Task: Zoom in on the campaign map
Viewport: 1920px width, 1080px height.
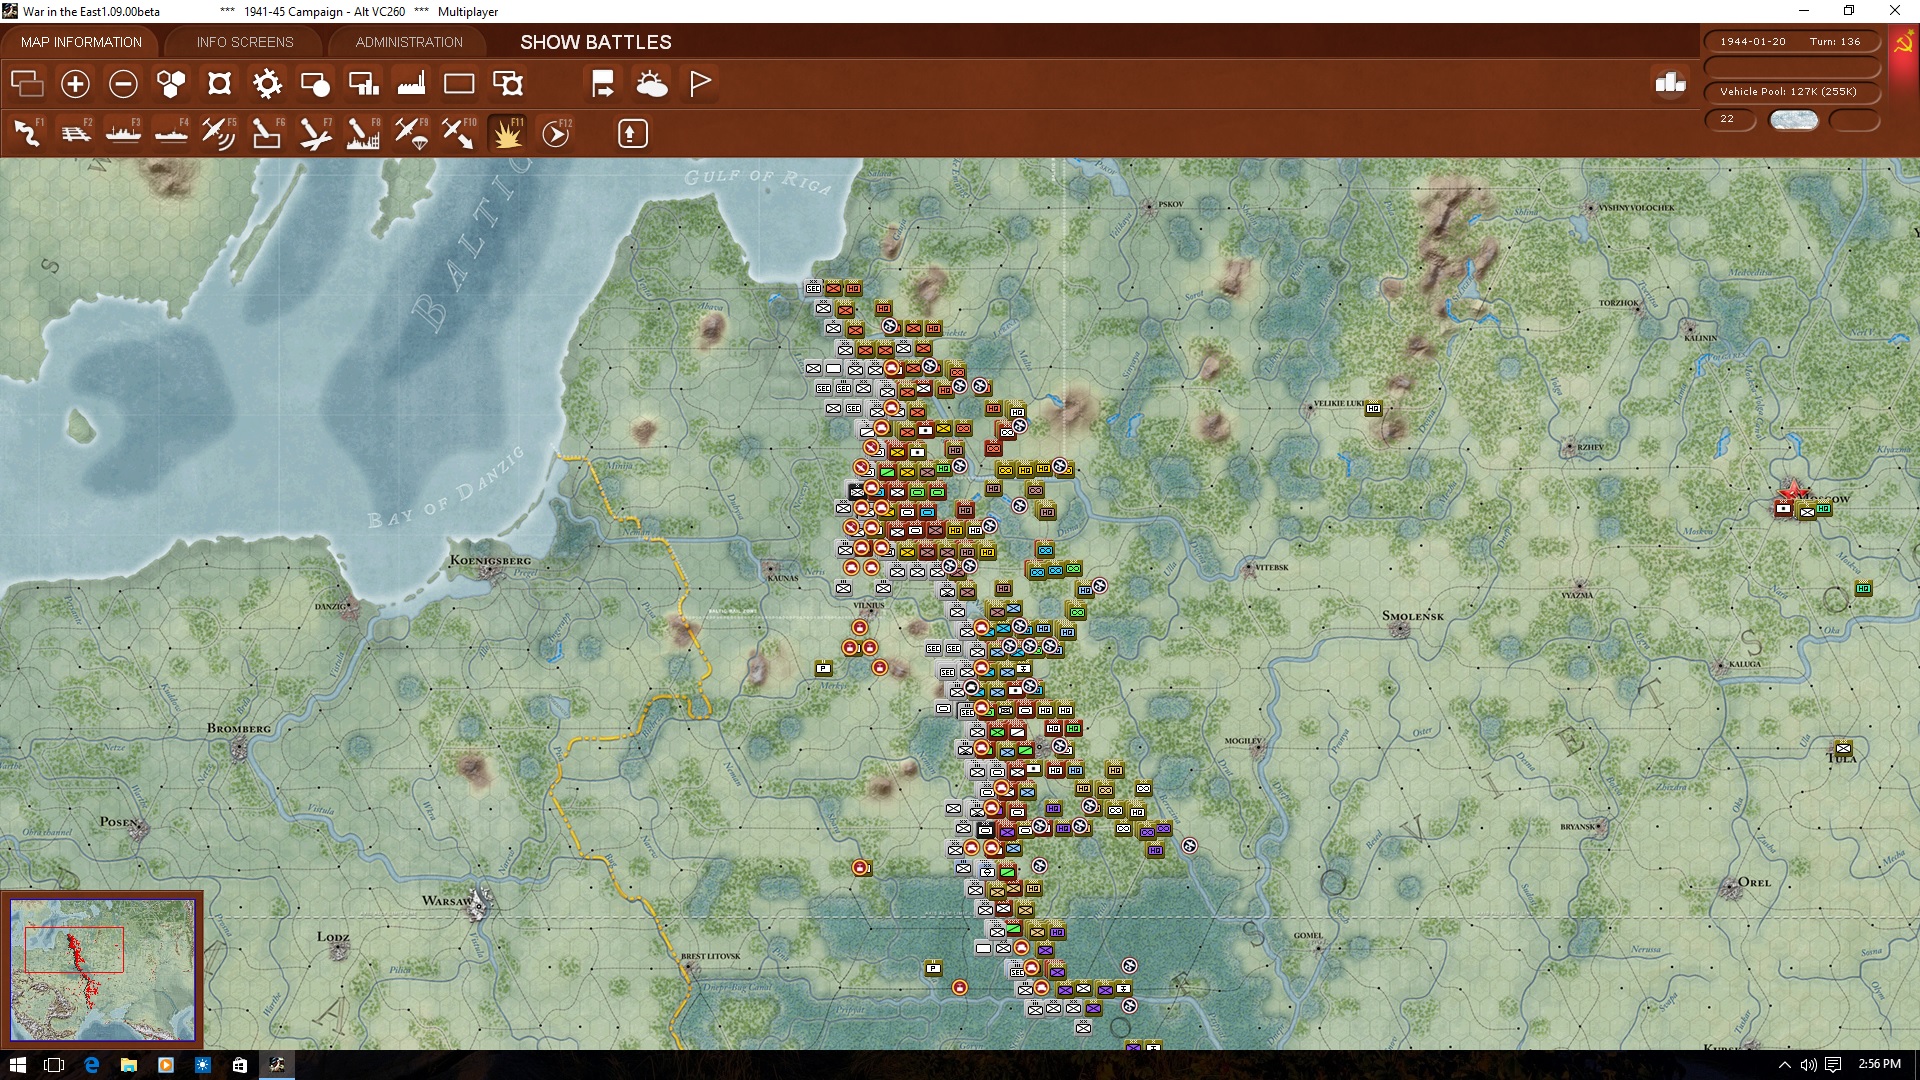Action: pos(75,84)
